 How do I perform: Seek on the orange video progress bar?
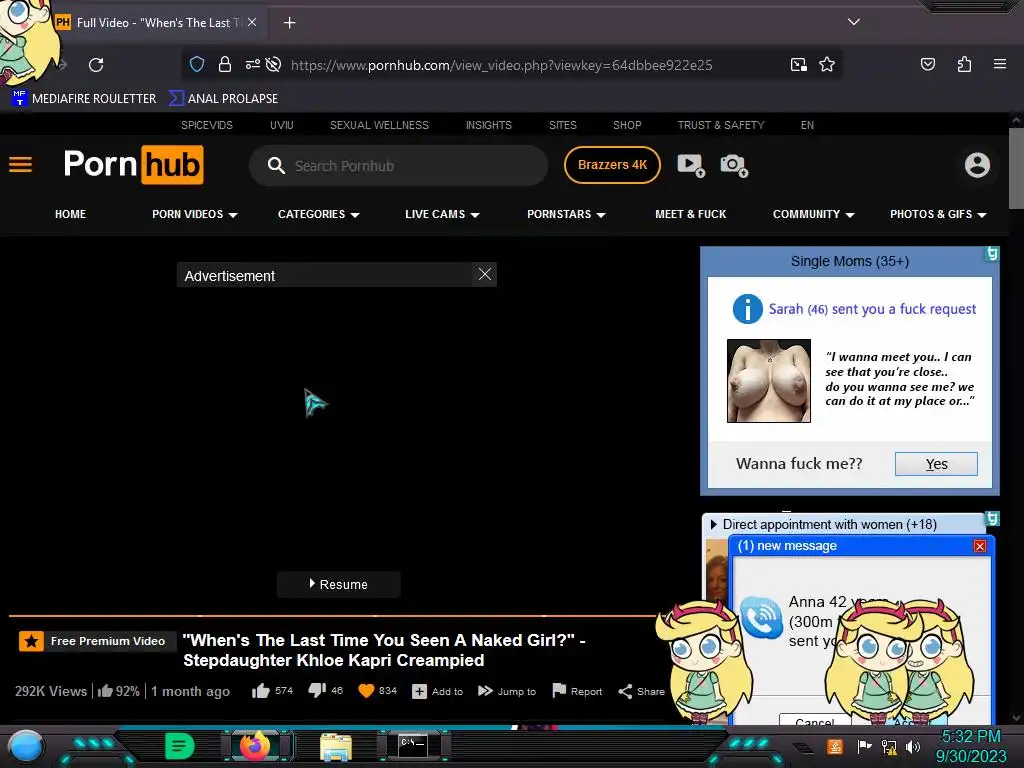tap(333, 615)
